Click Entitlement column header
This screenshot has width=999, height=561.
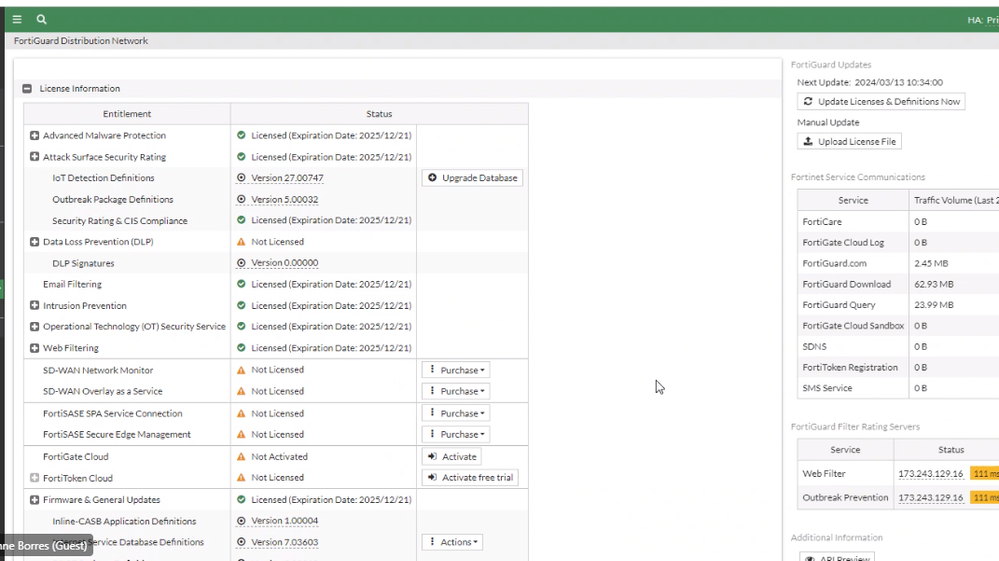coord(127,113)
